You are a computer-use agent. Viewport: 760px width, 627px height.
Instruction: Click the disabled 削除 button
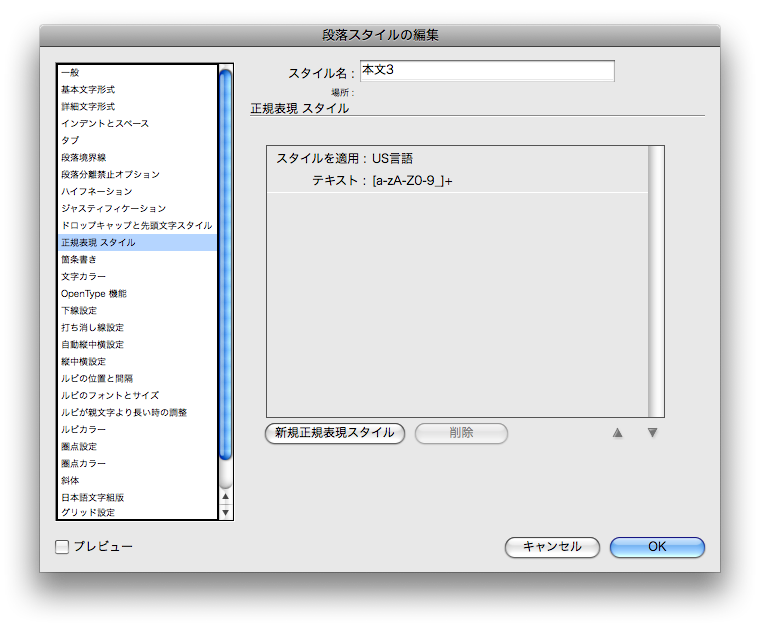(461, 433)
